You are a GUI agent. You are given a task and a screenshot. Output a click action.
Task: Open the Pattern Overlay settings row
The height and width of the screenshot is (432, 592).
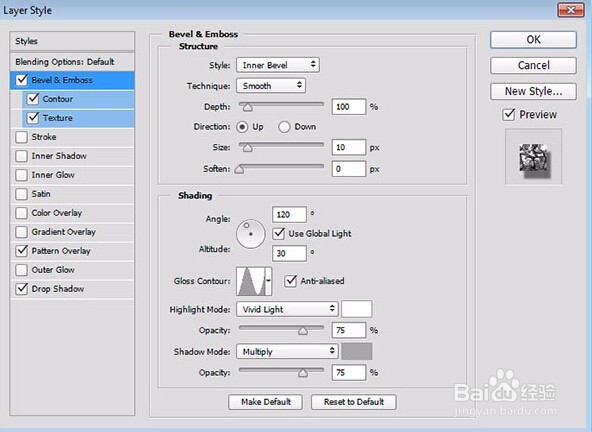click(x=72, y=251)
